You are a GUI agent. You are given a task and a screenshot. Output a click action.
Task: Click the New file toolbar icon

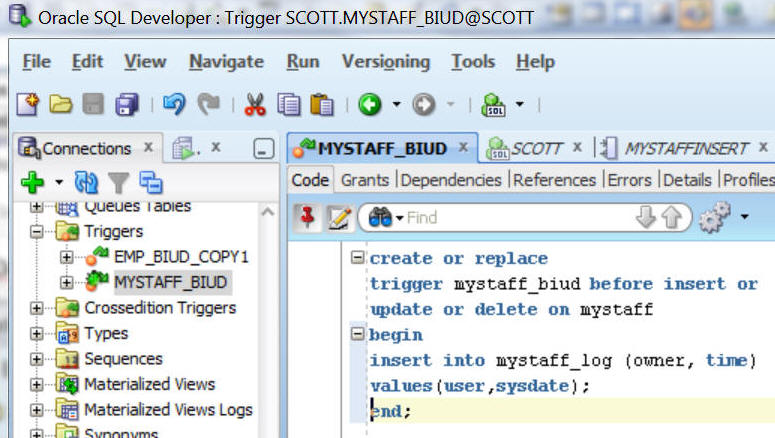(28, 104)
